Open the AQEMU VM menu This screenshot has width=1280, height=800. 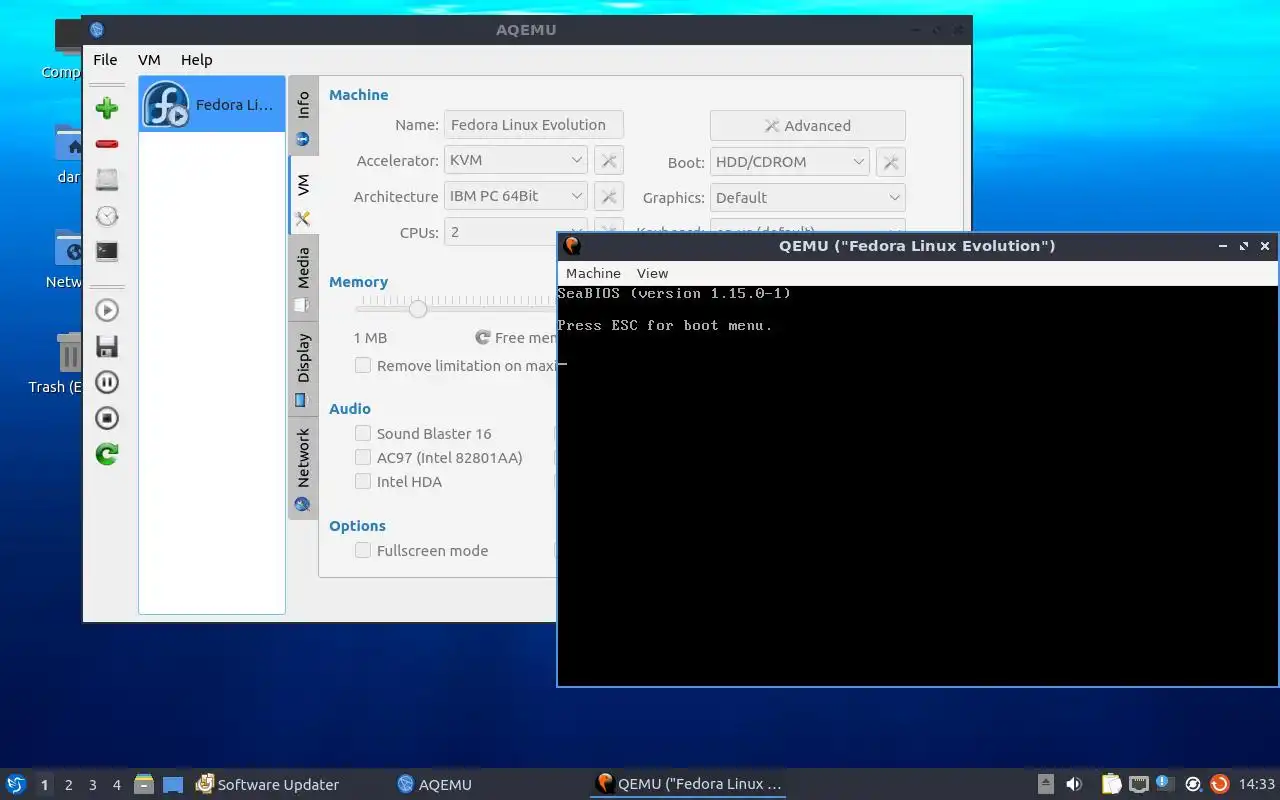[149, 60]
